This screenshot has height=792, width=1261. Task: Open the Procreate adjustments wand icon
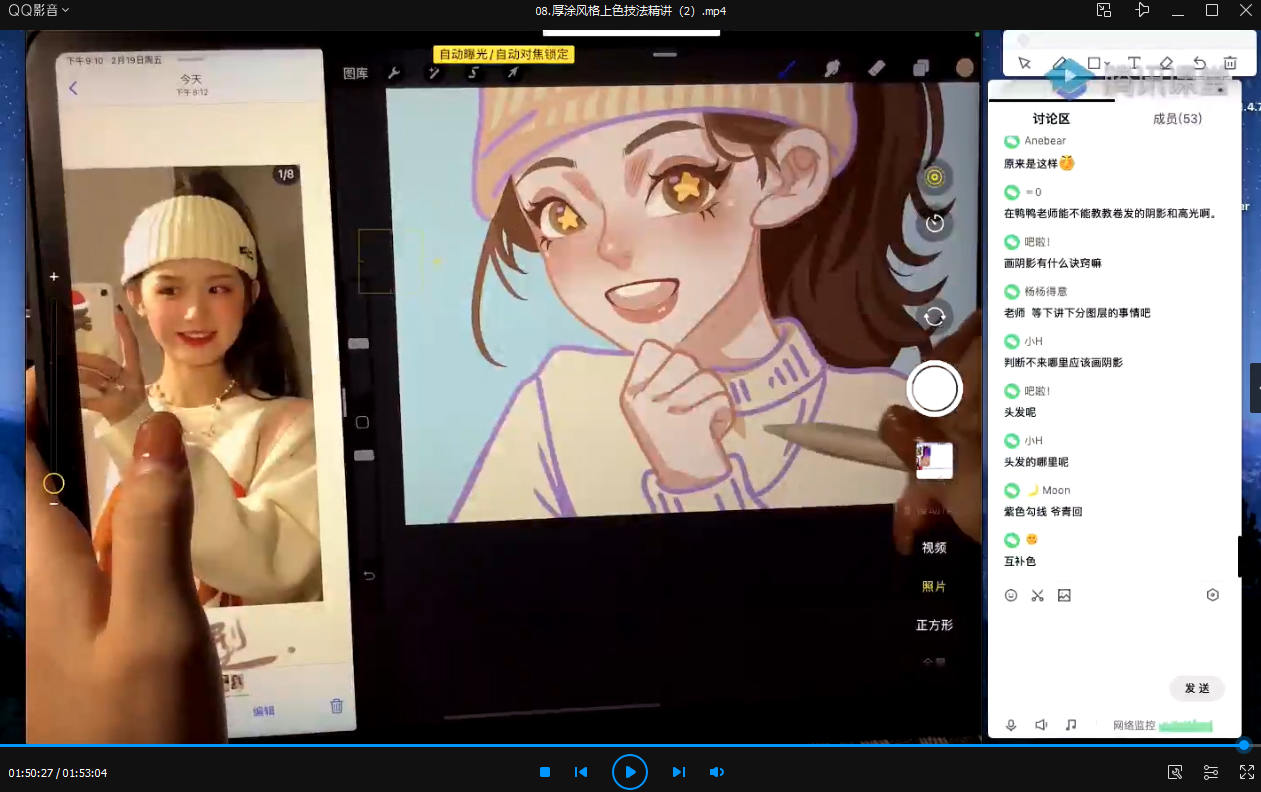(434, 73)
